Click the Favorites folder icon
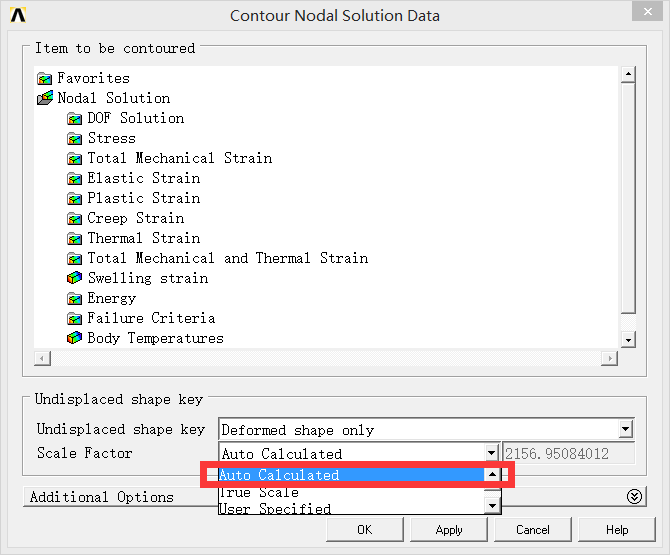 44,79
